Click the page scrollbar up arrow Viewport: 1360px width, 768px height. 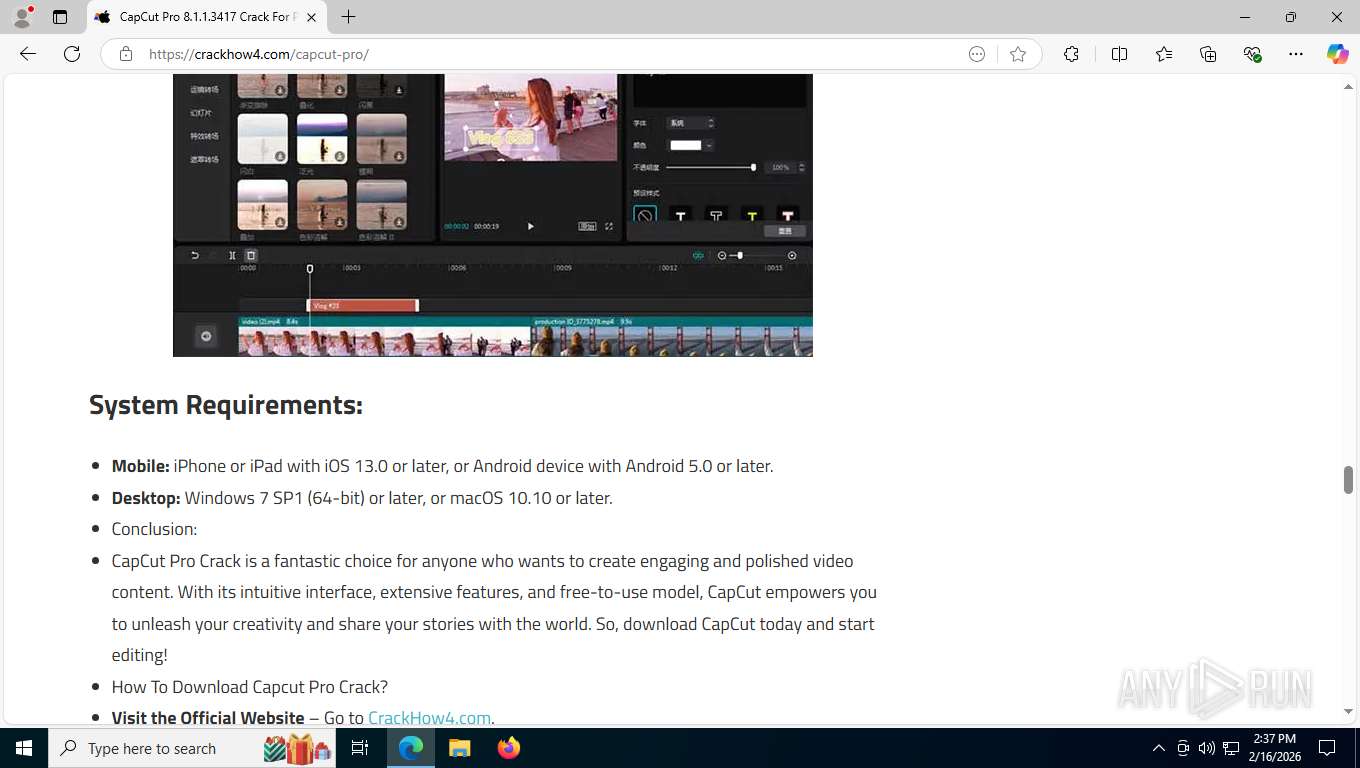(1348, 88)
